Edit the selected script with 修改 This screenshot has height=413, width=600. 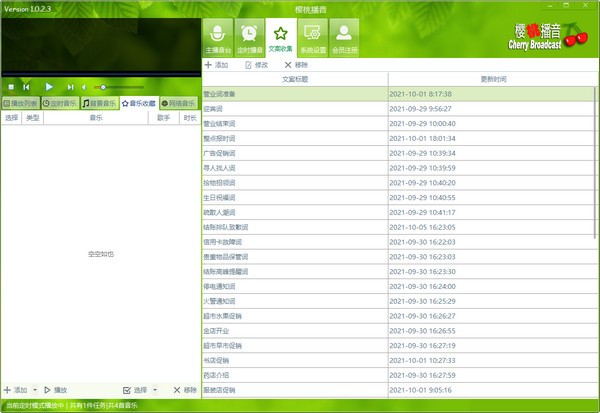click(x=256, y=65)
